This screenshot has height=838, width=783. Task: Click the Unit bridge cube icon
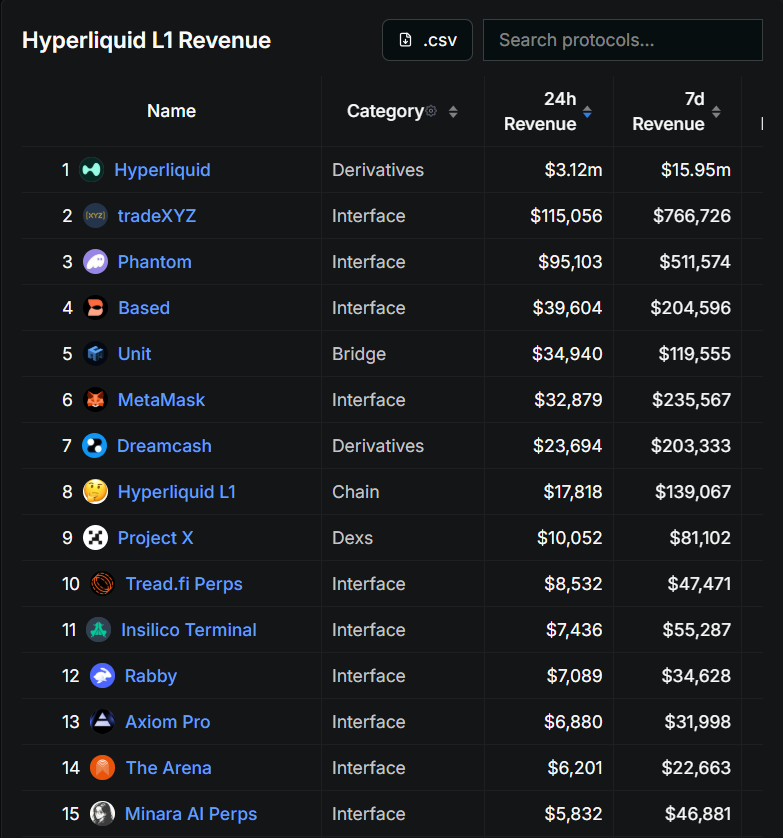[x=95, y=354]
